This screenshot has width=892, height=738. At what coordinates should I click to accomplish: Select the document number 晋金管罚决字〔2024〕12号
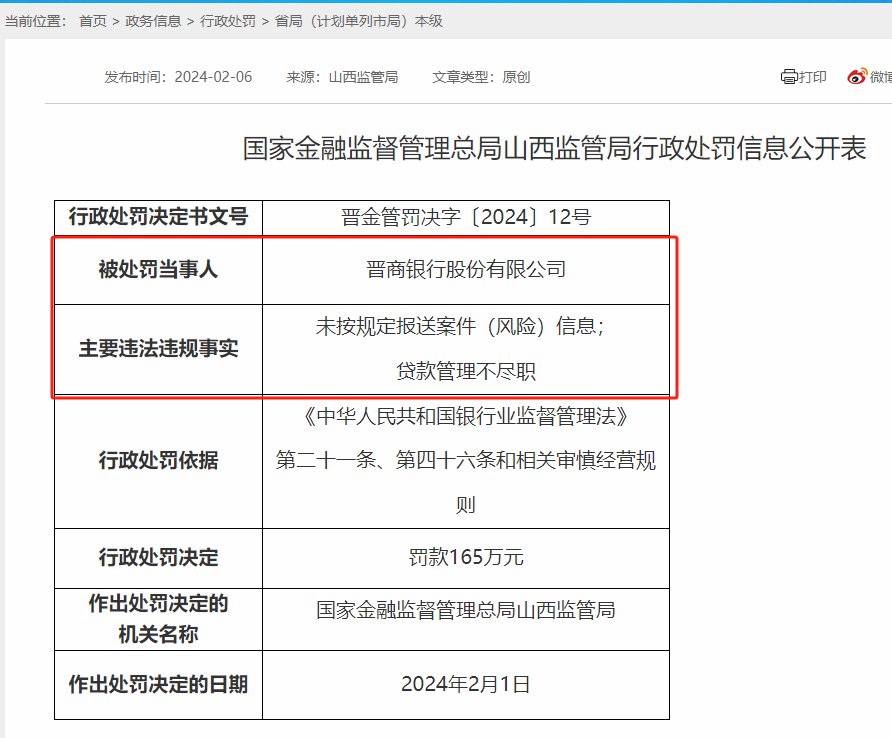coord(466,217)
